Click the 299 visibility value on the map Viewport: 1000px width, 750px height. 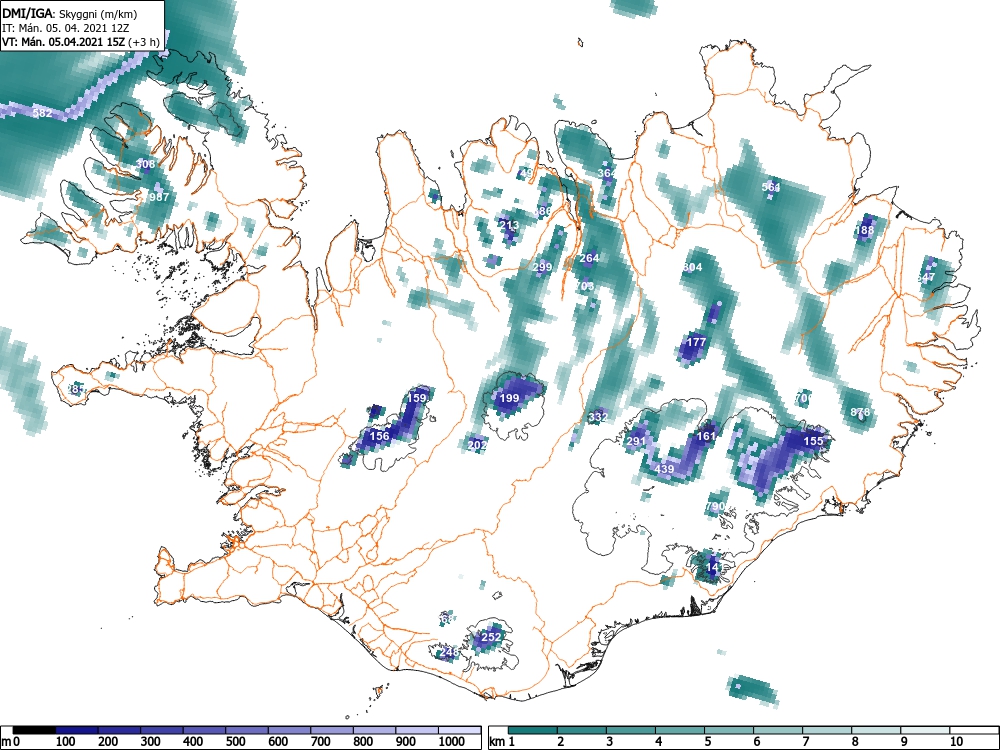click(542, 267)
